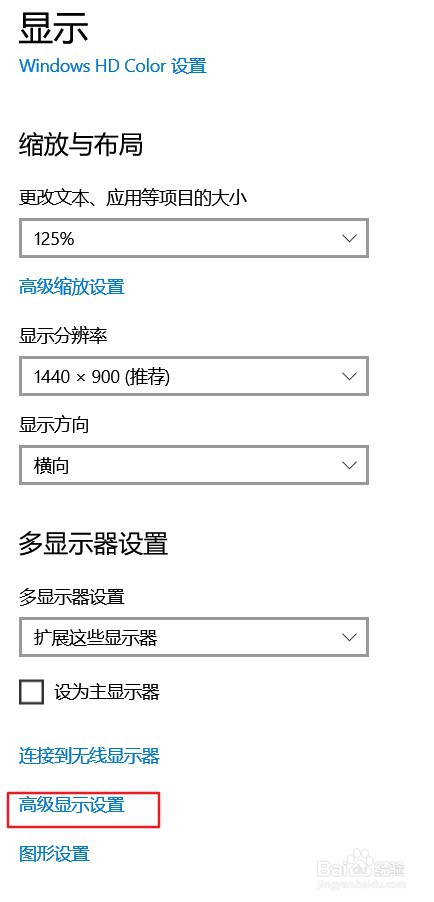Click the 显示分辨率 field label
This screenshot has height=902, width=434.
pyautogui.click(x=63, y=336)
